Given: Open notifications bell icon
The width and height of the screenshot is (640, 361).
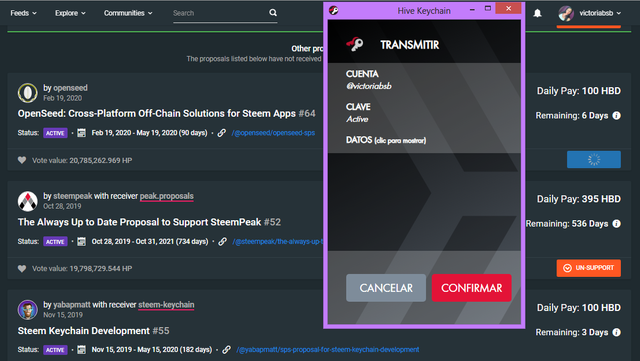Looking at the screenshot, I should pyautogui.click(x=538, y=13).
